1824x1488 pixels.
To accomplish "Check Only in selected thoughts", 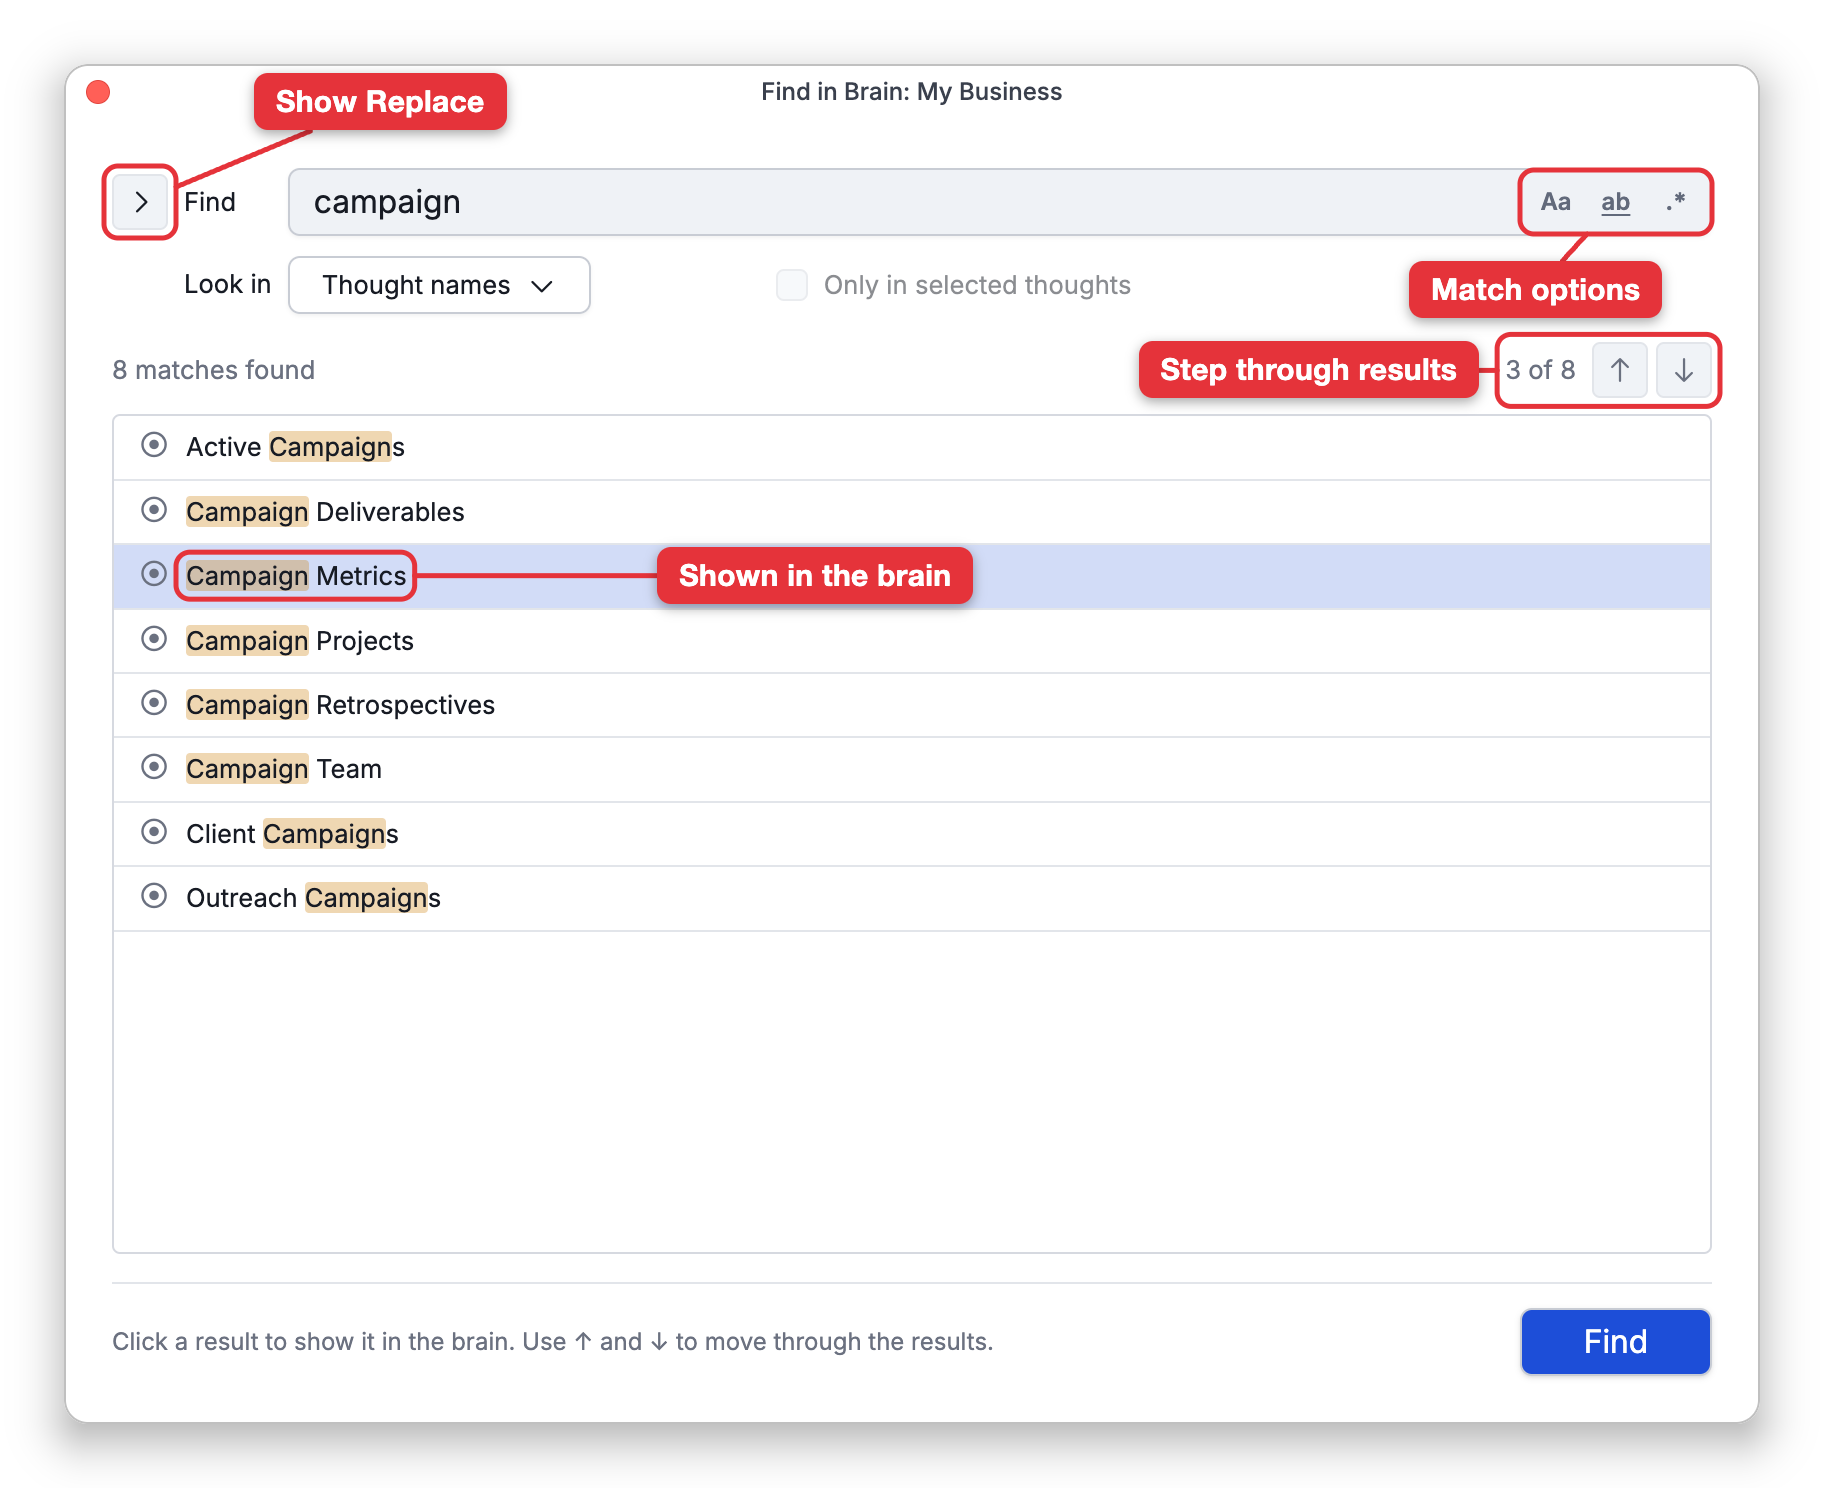I will pyautogui.click(x=792, y=285).
